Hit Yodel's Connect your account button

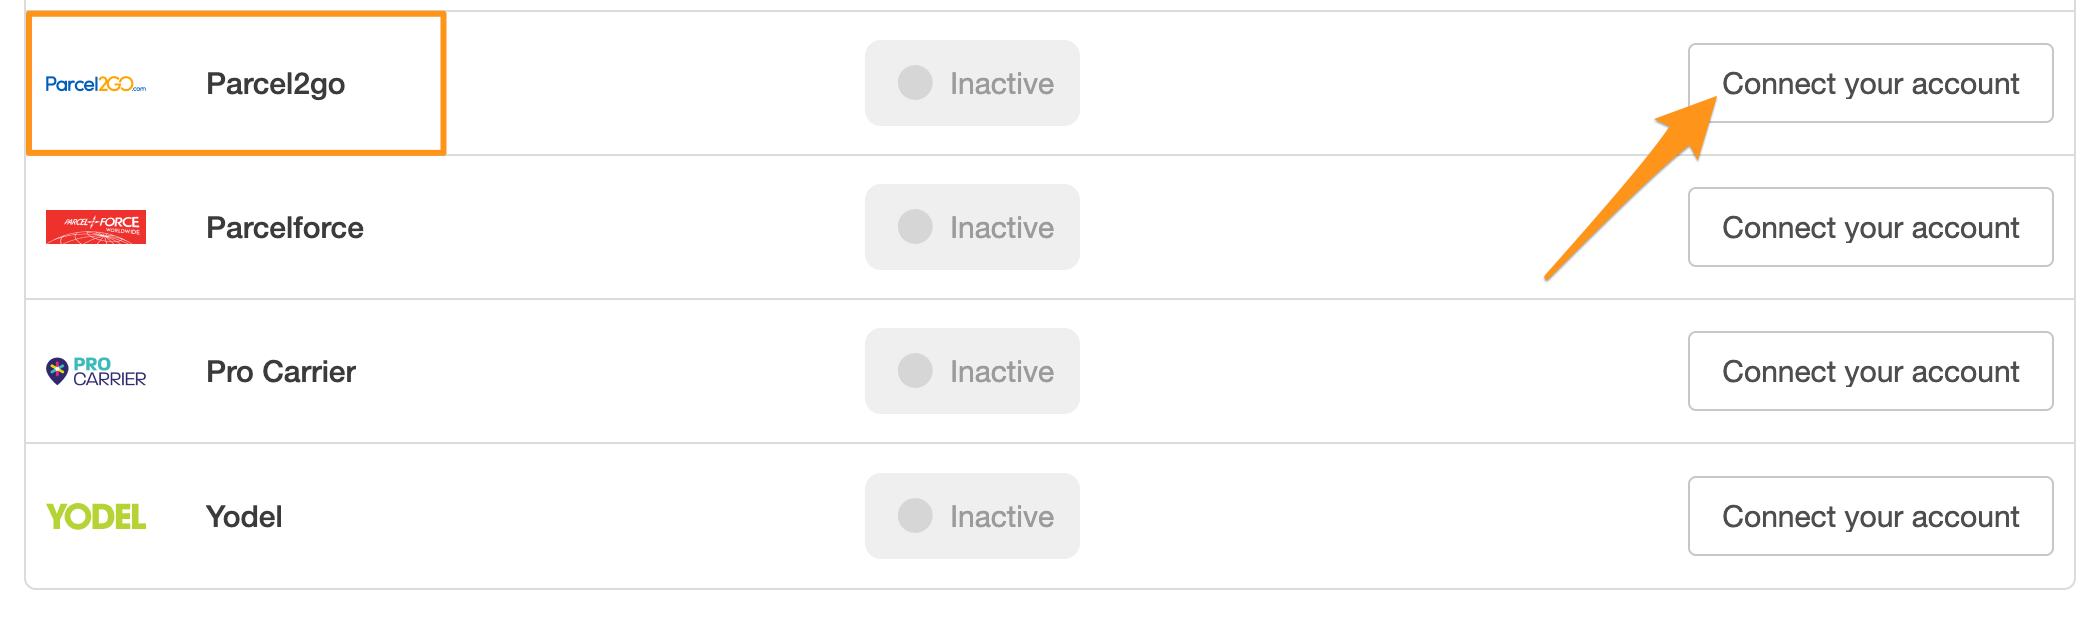[1870, 516]
